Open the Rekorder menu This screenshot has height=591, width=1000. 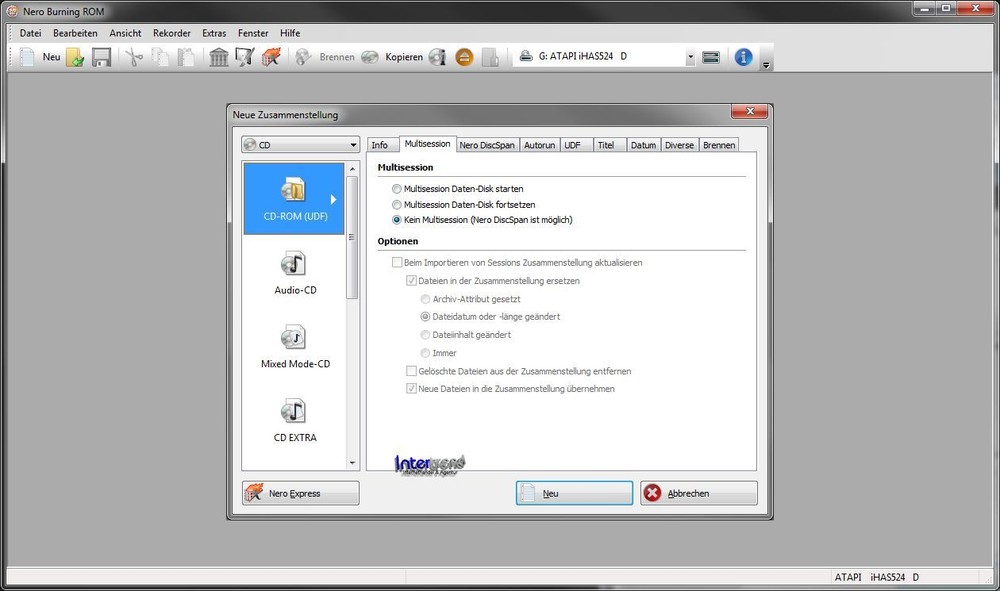click(171, 33)
